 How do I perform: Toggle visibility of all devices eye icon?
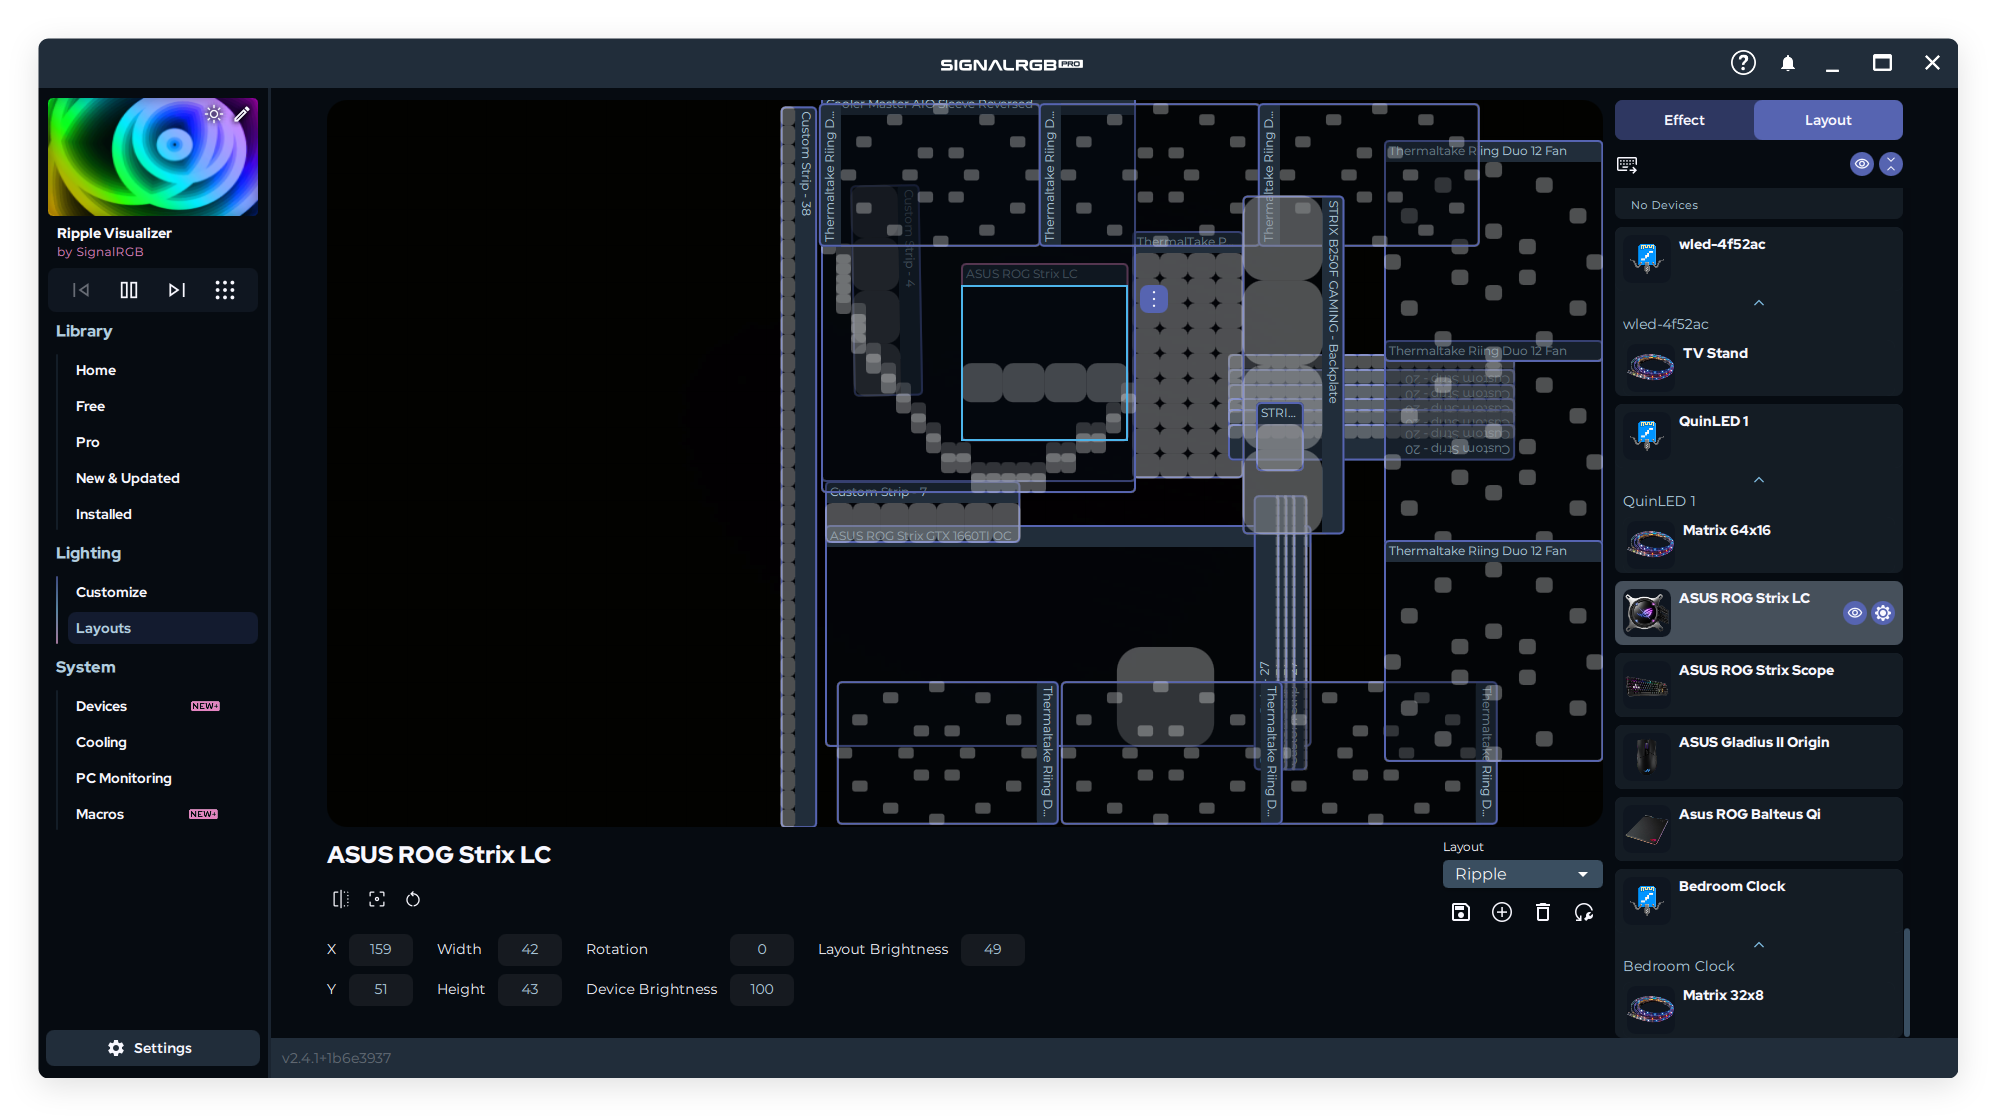point(1861,164)
